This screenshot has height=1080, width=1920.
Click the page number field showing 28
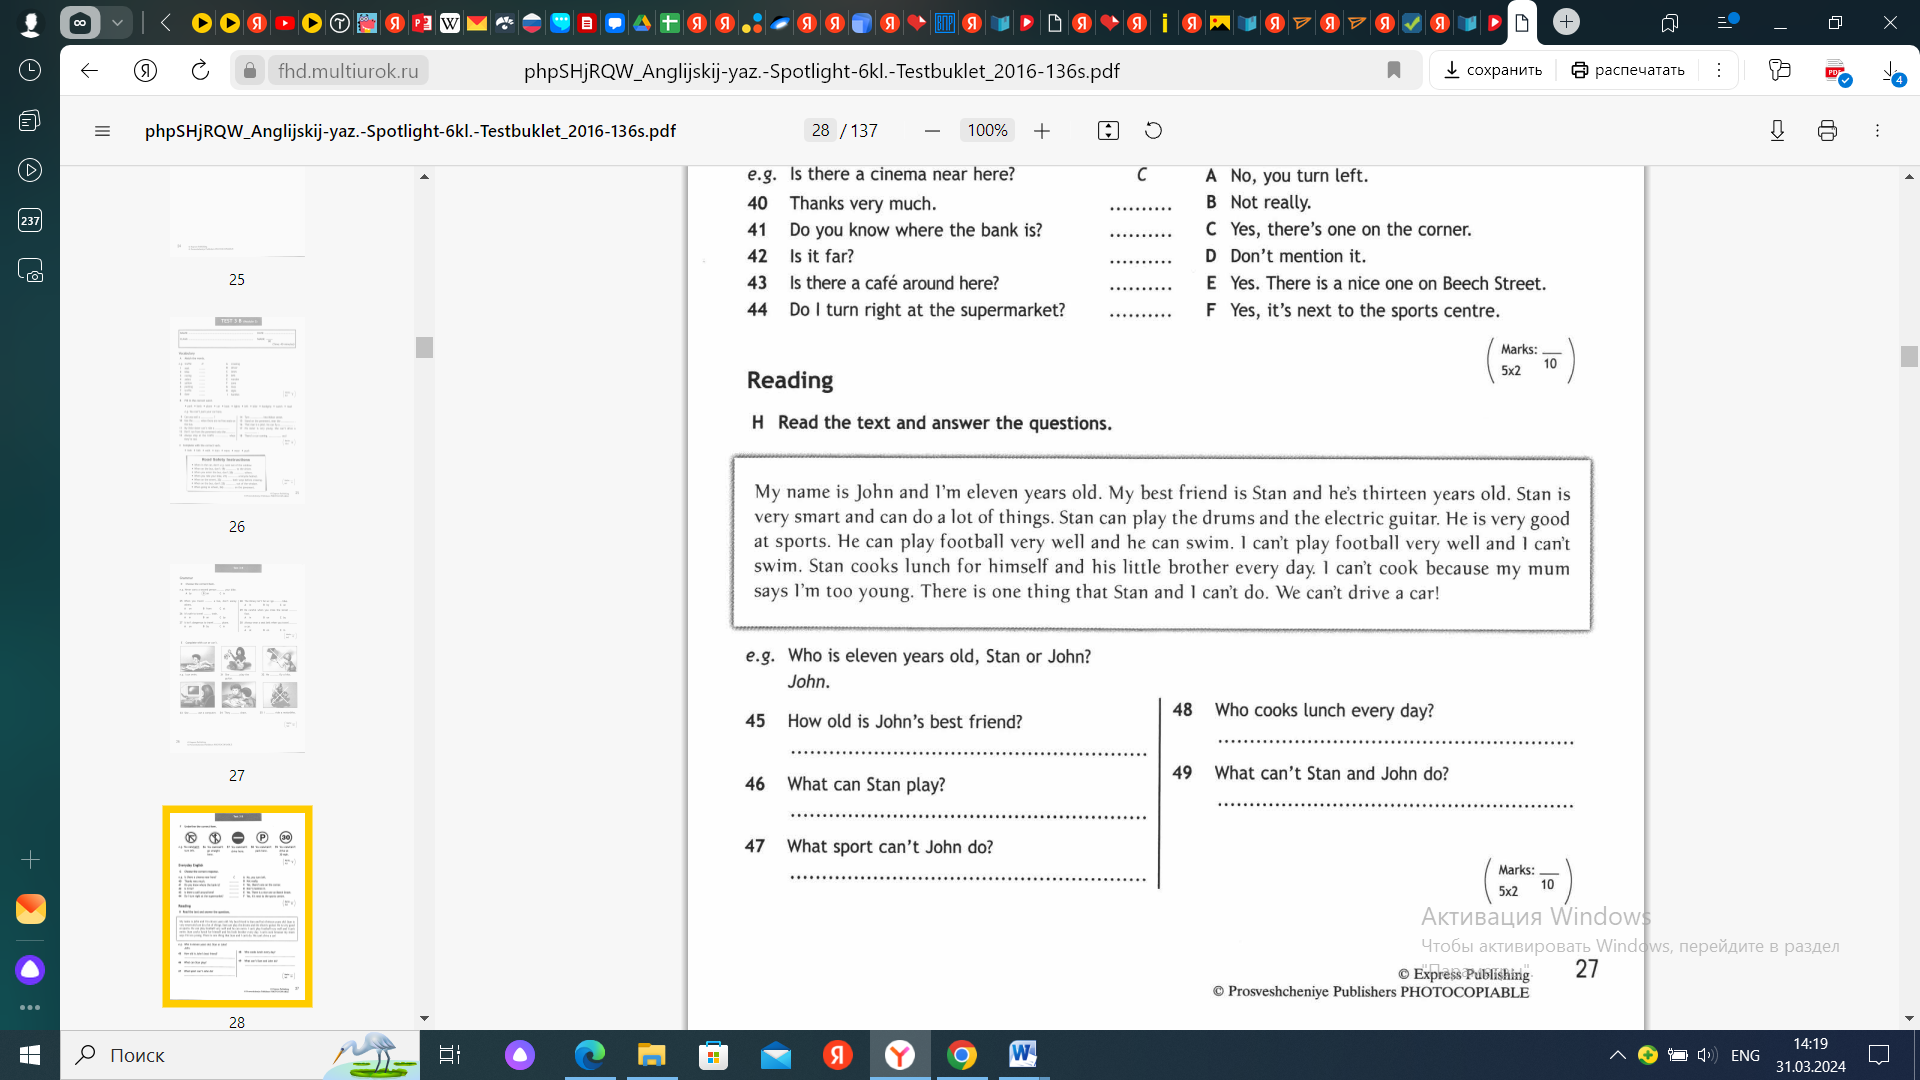pyautogui.click(x=820, y=131)
